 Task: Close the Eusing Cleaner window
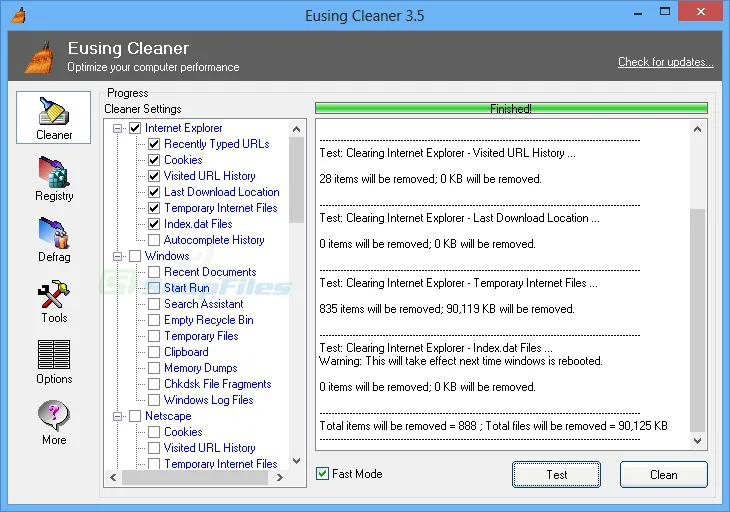point(701,12)
